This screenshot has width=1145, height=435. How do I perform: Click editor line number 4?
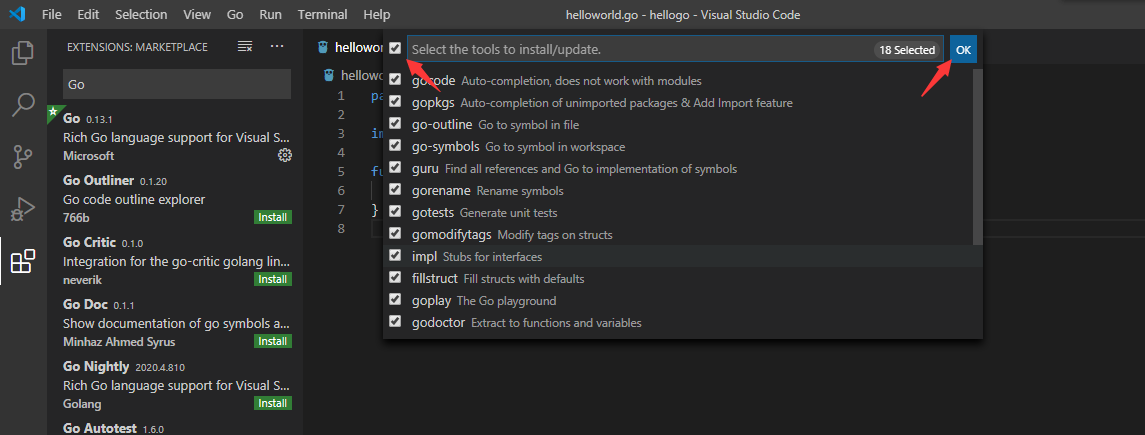coord(341,153)
